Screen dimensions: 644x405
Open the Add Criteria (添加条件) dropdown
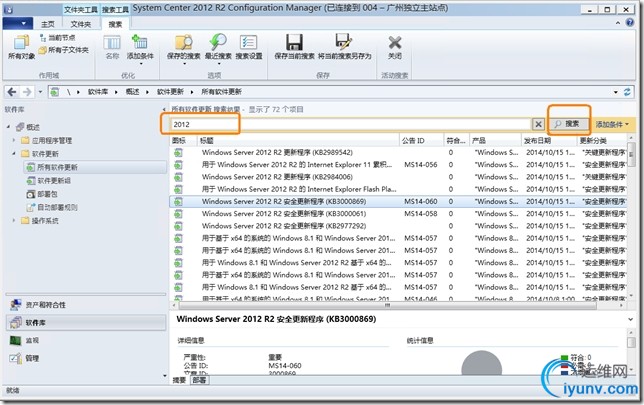(612, 124)
